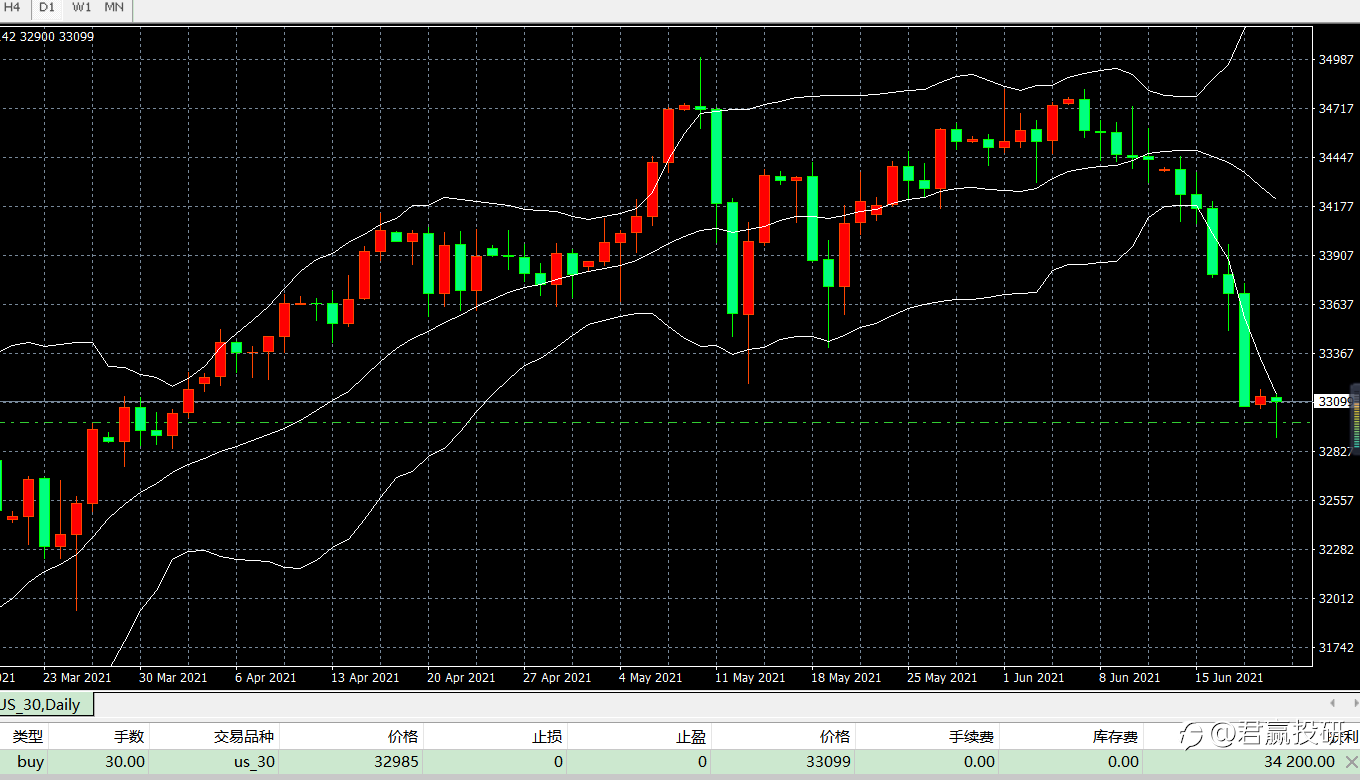Click the 34177 price axis label
This screenshot has height=780, width=1360.
pos(1337,207)
